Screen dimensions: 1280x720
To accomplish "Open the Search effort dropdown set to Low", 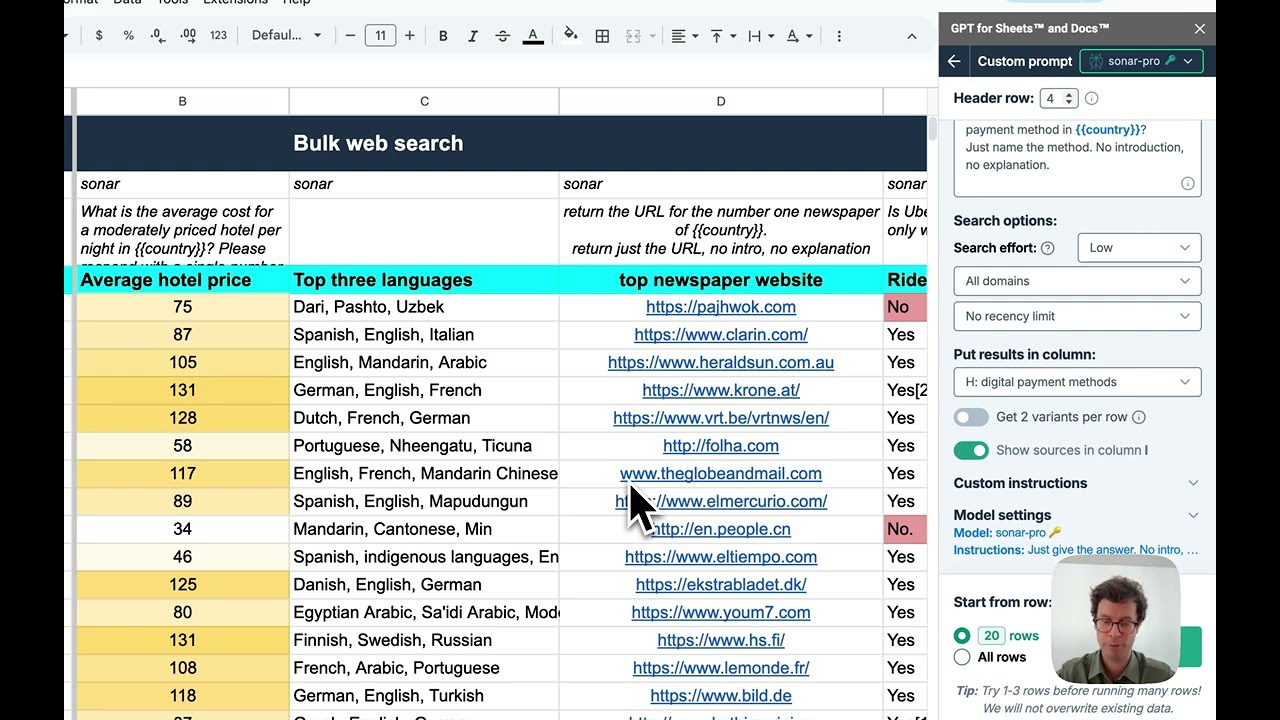I will [1139, 248].
